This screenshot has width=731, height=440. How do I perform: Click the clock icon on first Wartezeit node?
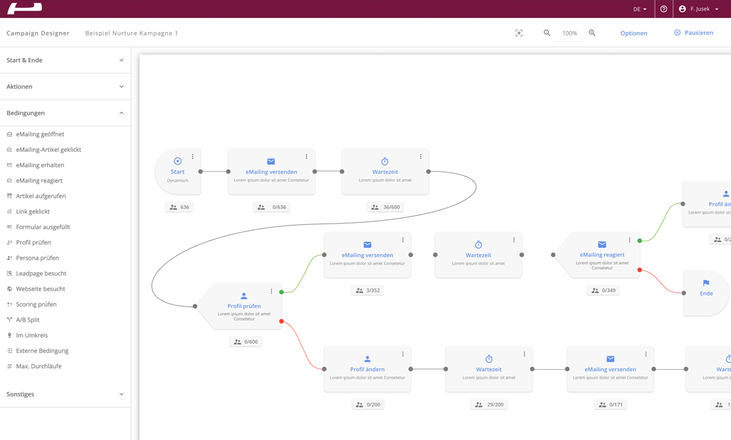point(385,161)
